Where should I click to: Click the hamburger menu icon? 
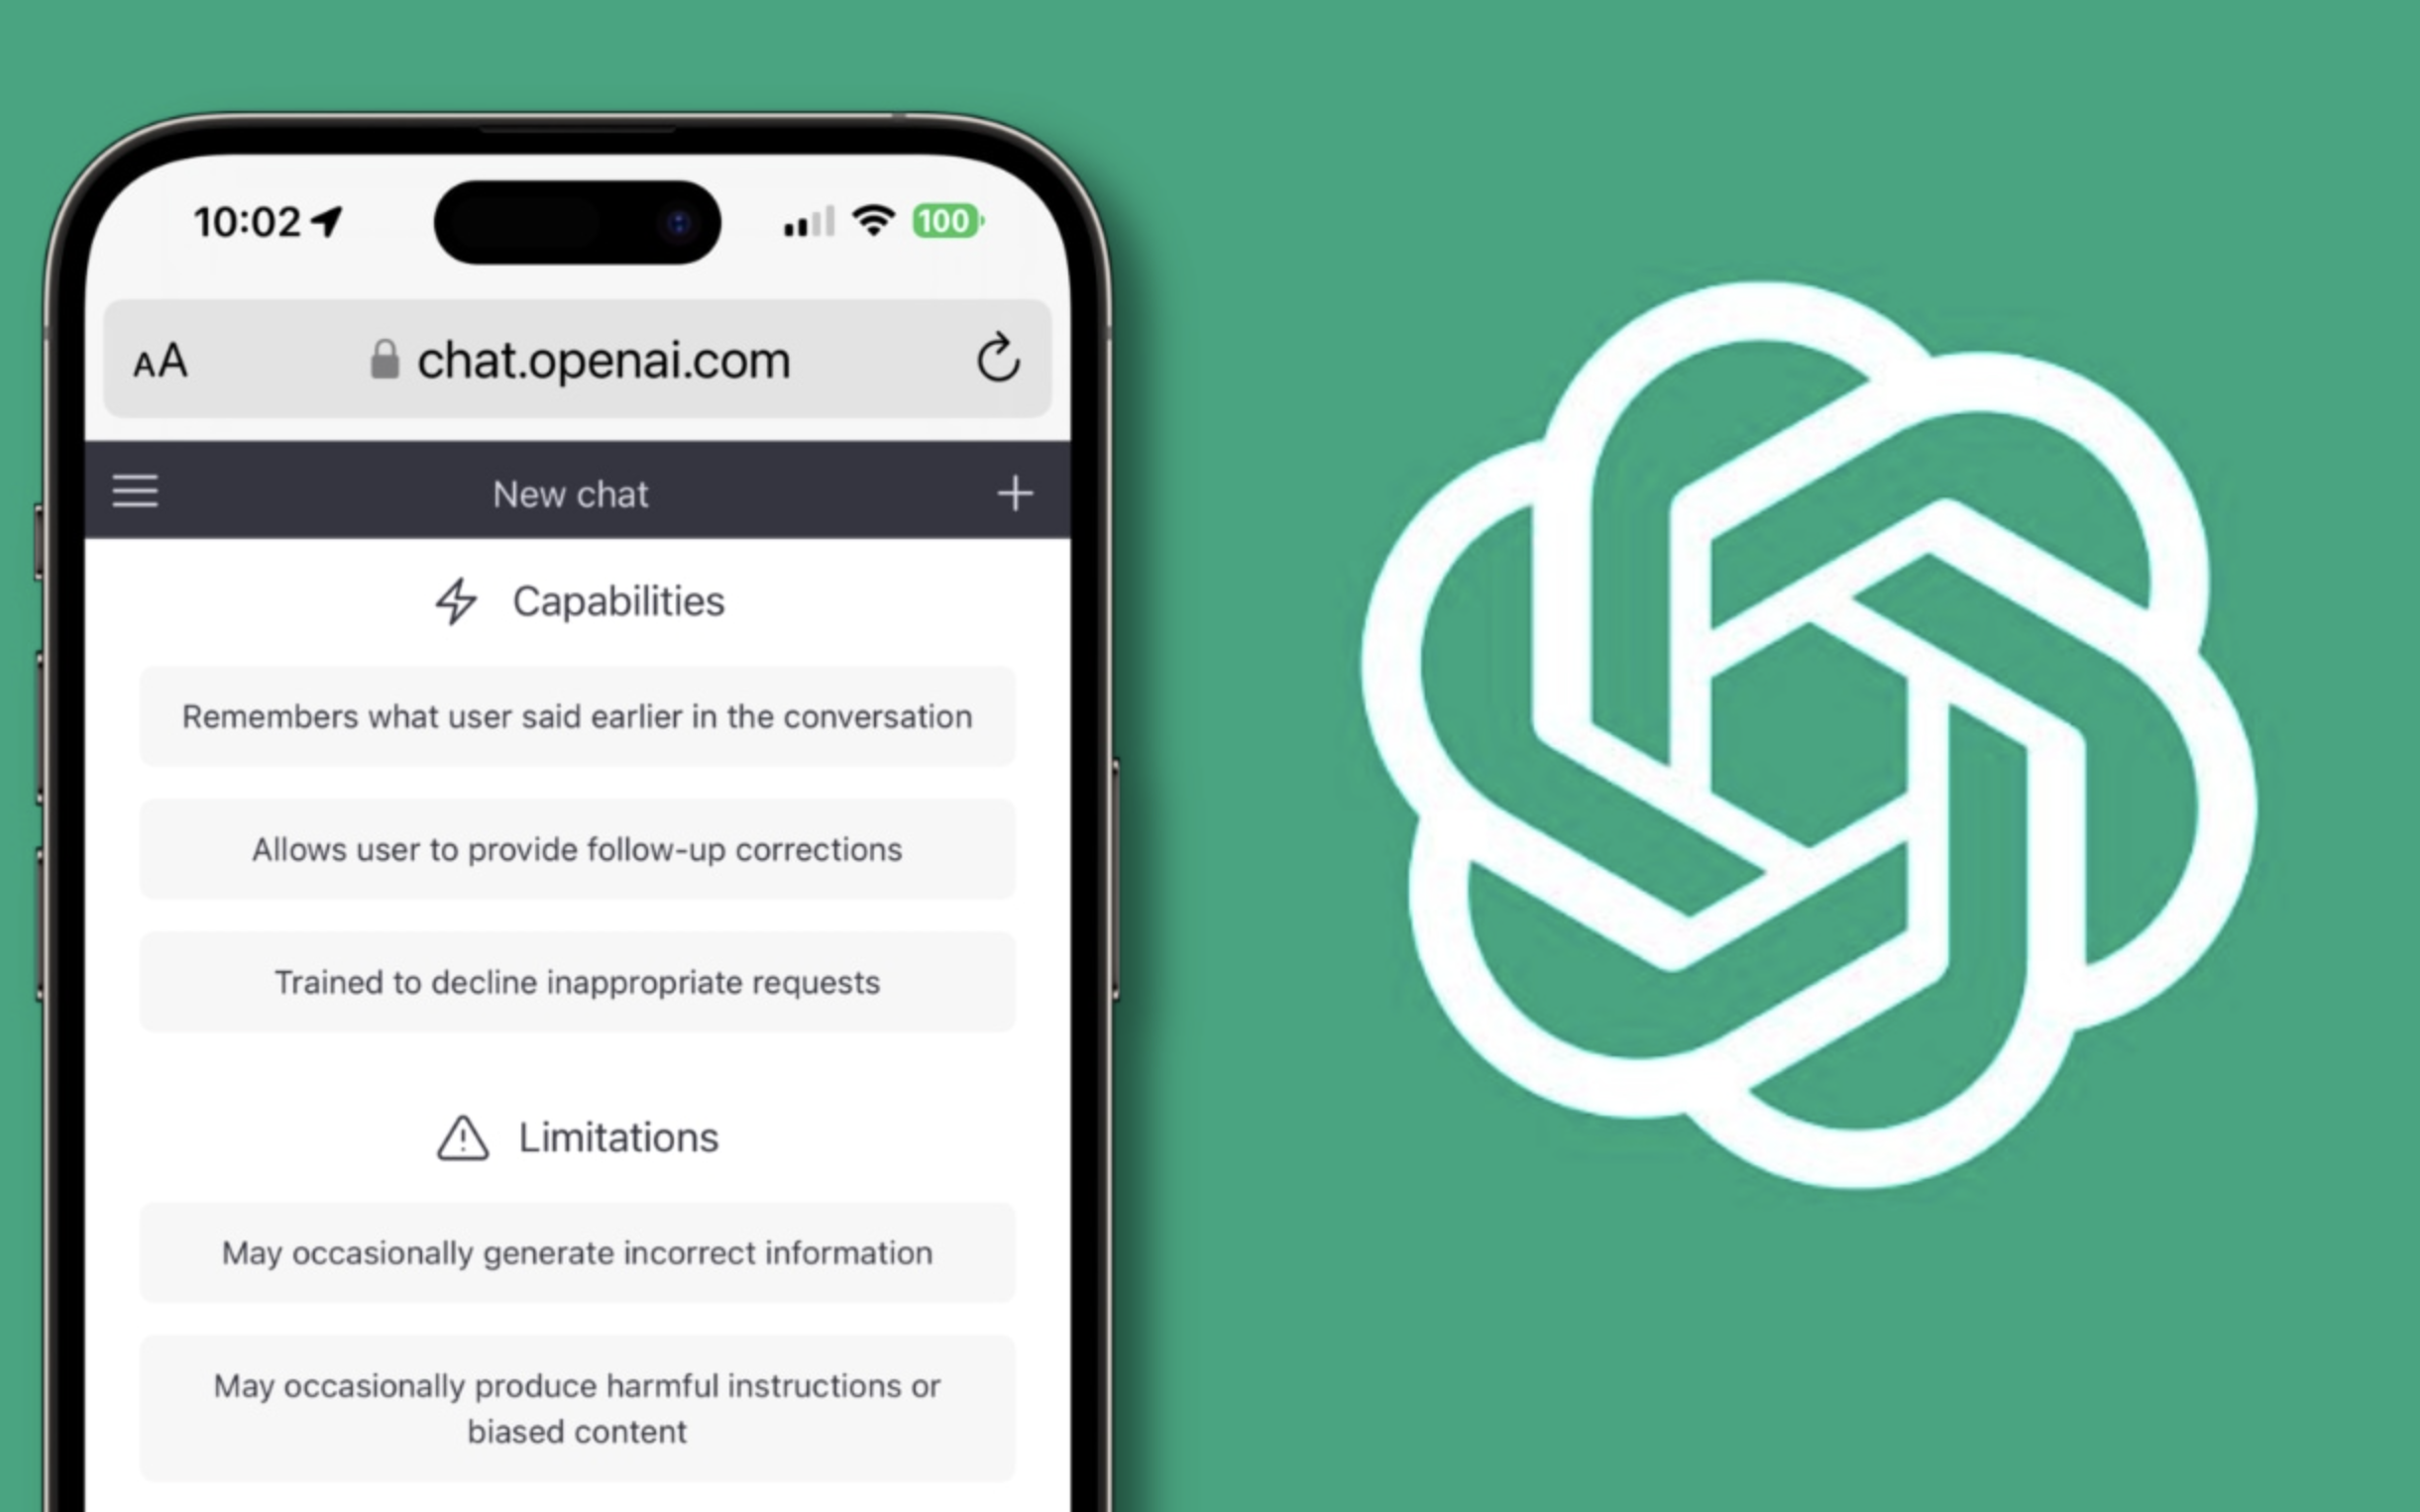(134, 493)
